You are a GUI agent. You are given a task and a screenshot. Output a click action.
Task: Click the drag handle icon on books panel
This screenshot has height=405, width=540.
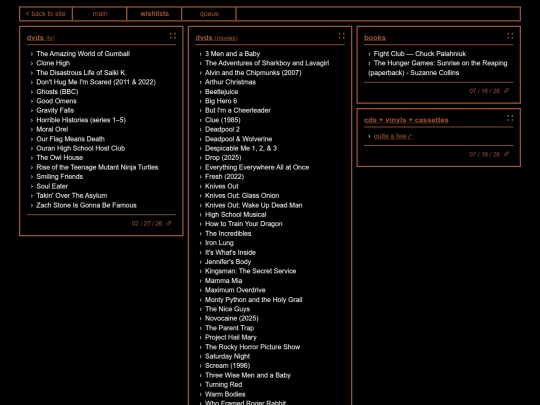[510, 36]
